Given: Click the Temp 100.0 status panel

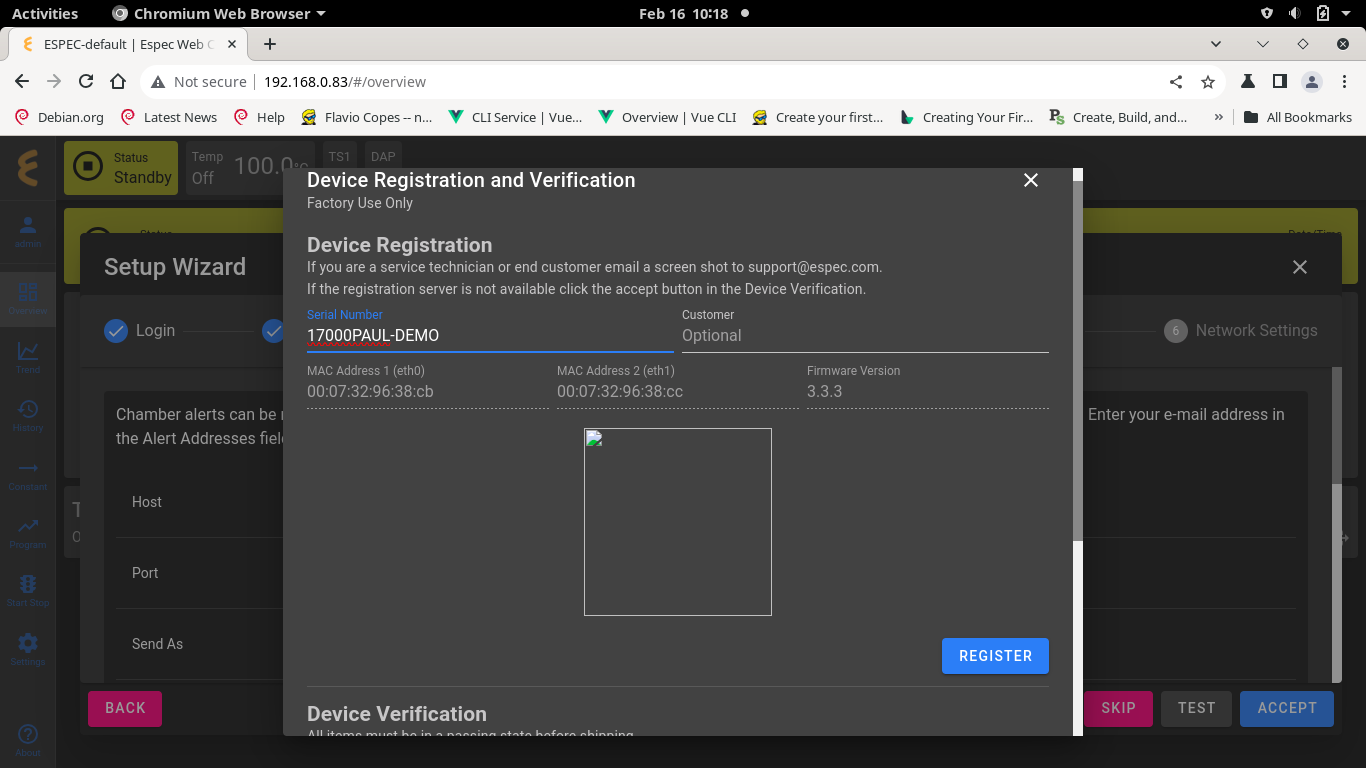Looking at the screenshot, I should [x=250, y=167].
